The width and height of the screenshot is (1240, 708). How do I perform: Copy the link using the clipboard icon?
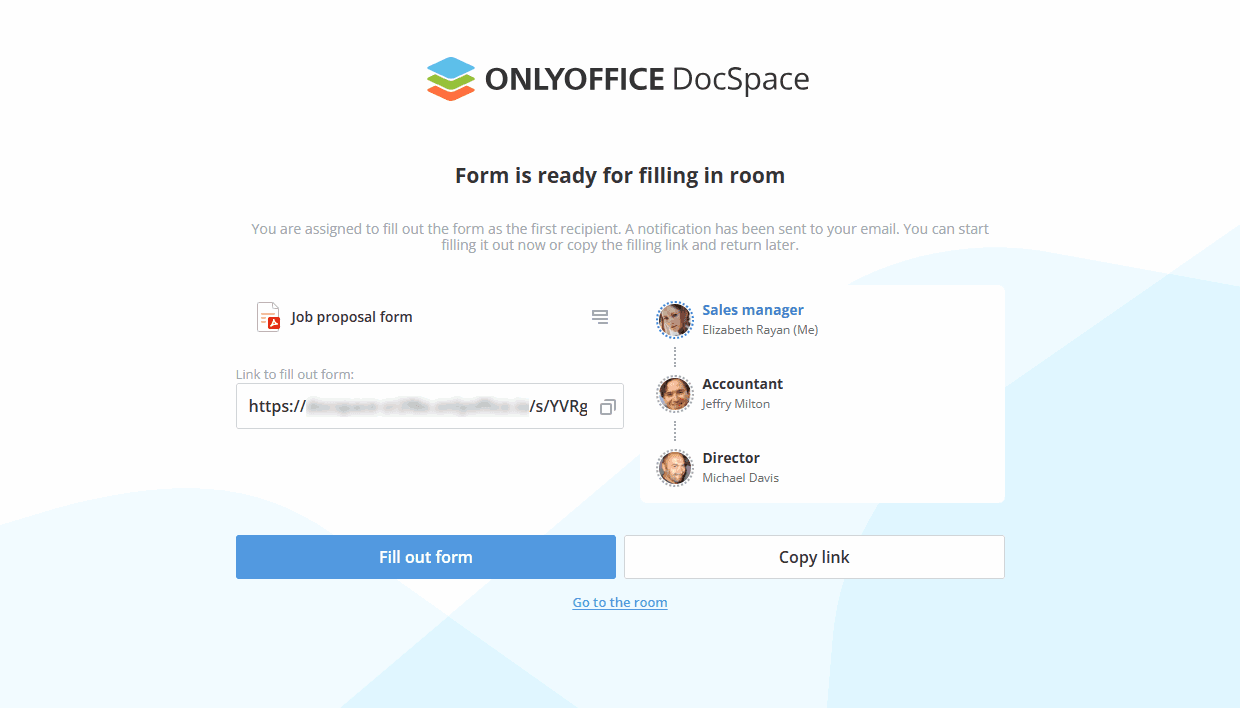click(x=607, y=406)
